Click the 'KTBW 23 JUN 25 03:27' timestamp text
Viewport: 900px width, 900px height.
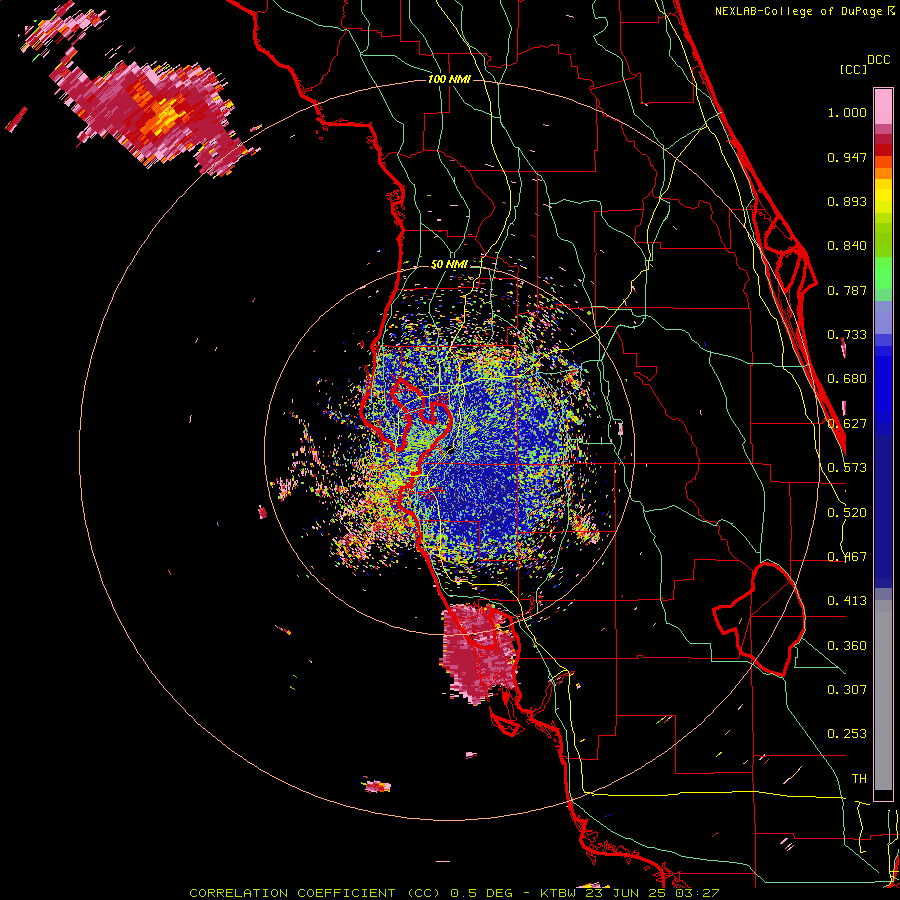pyautogui.click(x=630, y=893)
